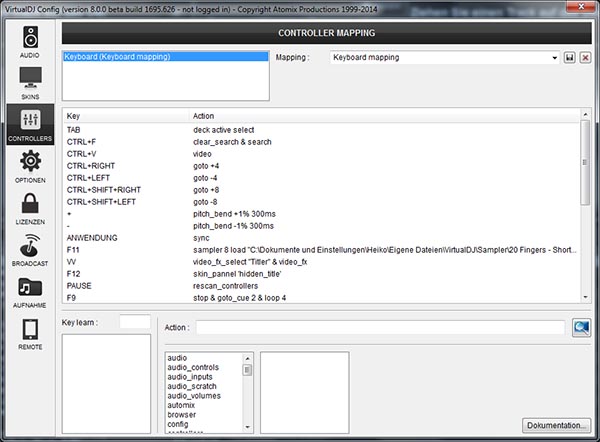This screenshot has width=600, height=442.
Task: Save the mapping with the disk icon
Action: point(569,58)
